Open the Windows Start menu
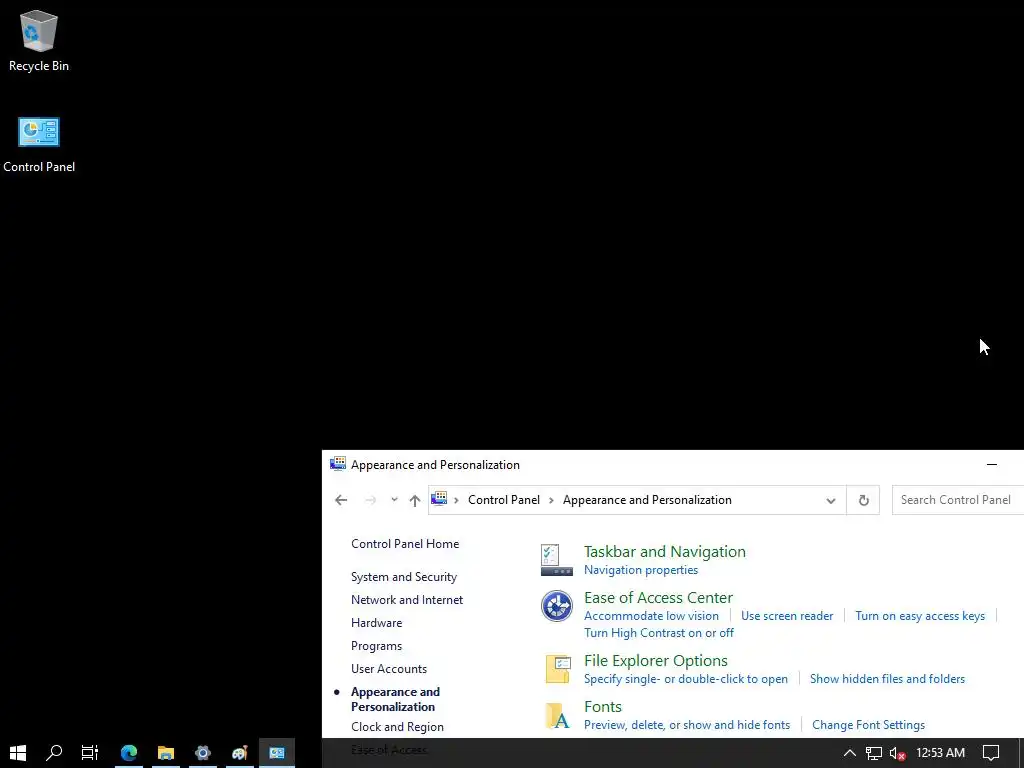The height and width of the screenshot is (768, 1024). [18, 753]
